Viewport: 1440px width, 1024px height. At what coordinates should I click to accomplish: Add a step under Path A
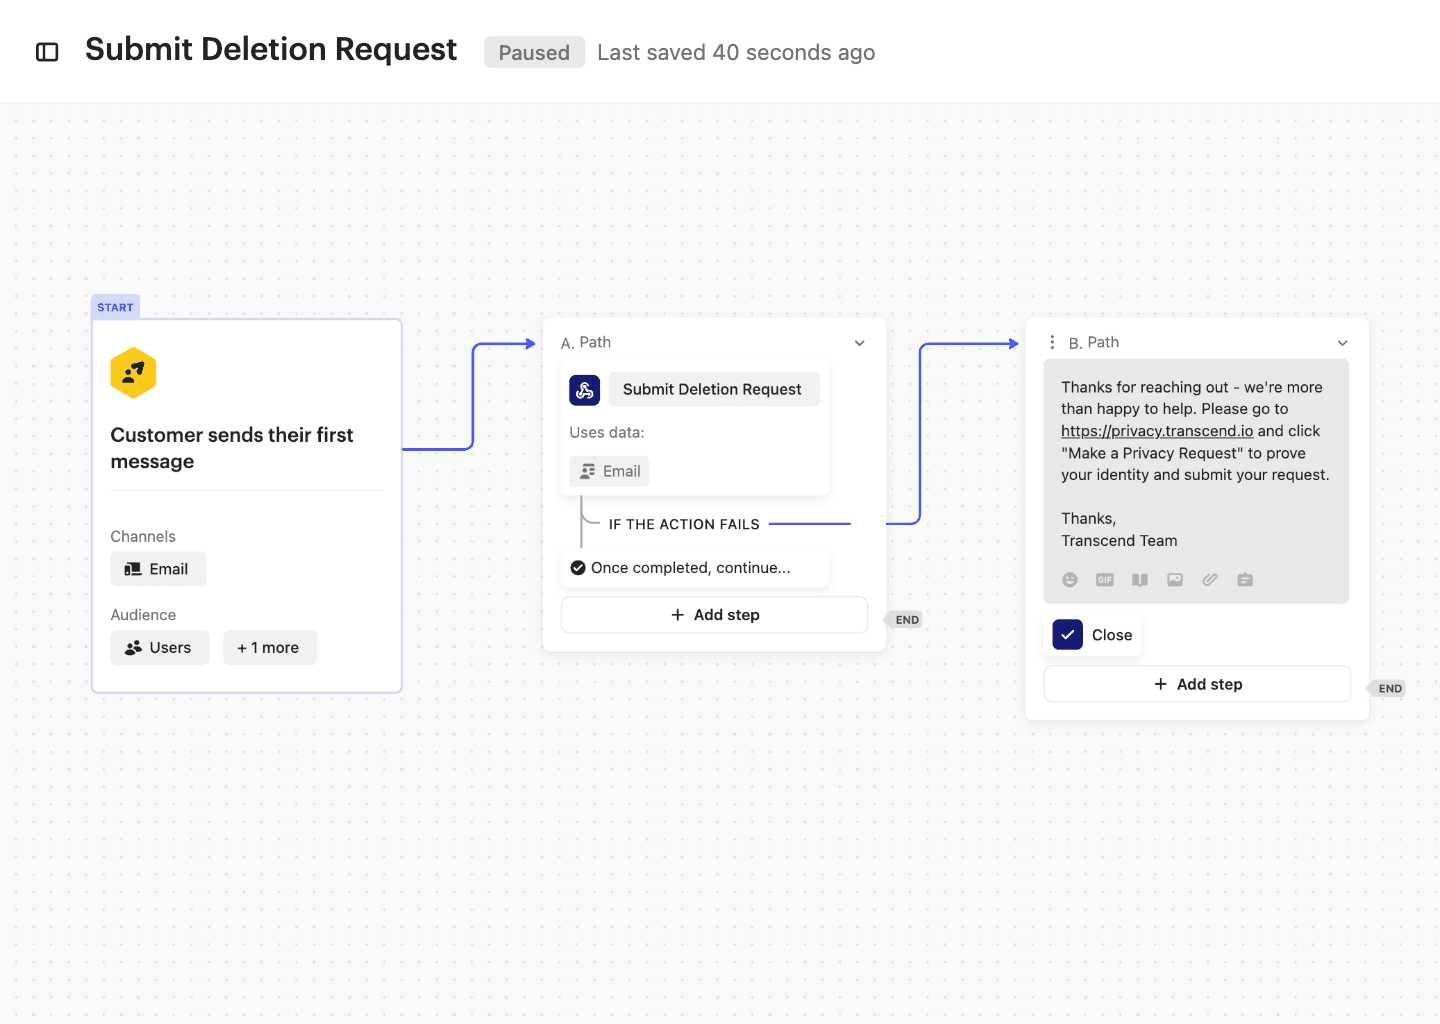click(713, 614)
